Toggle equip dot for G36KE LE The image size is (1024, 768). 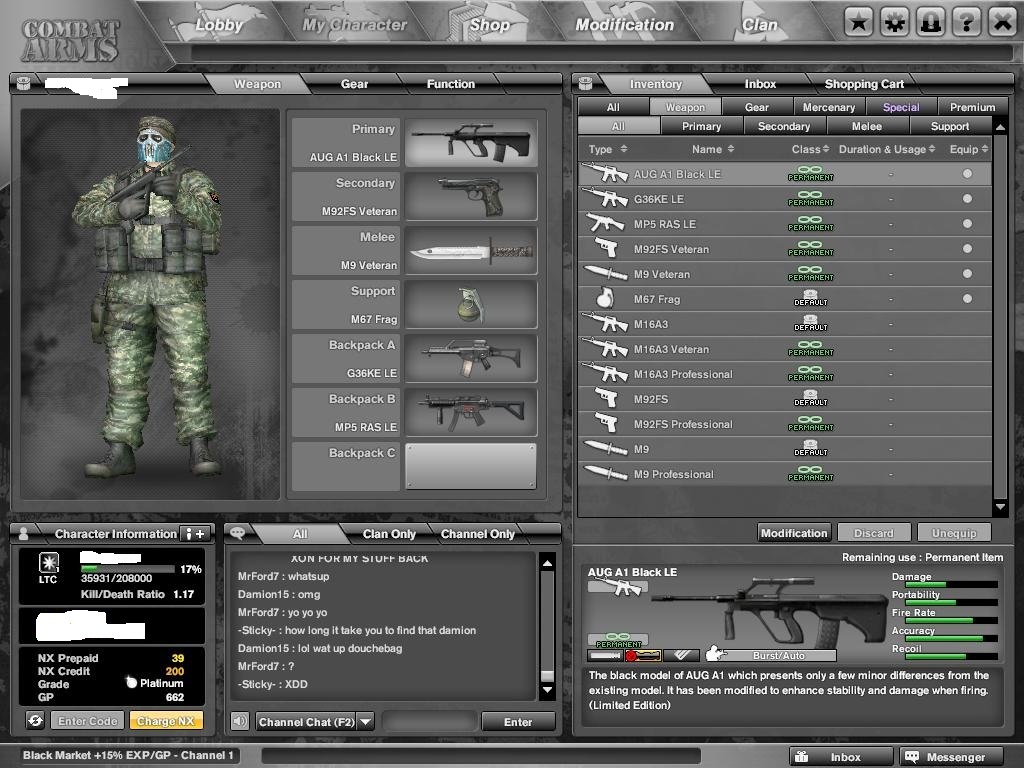pos(967,199)
